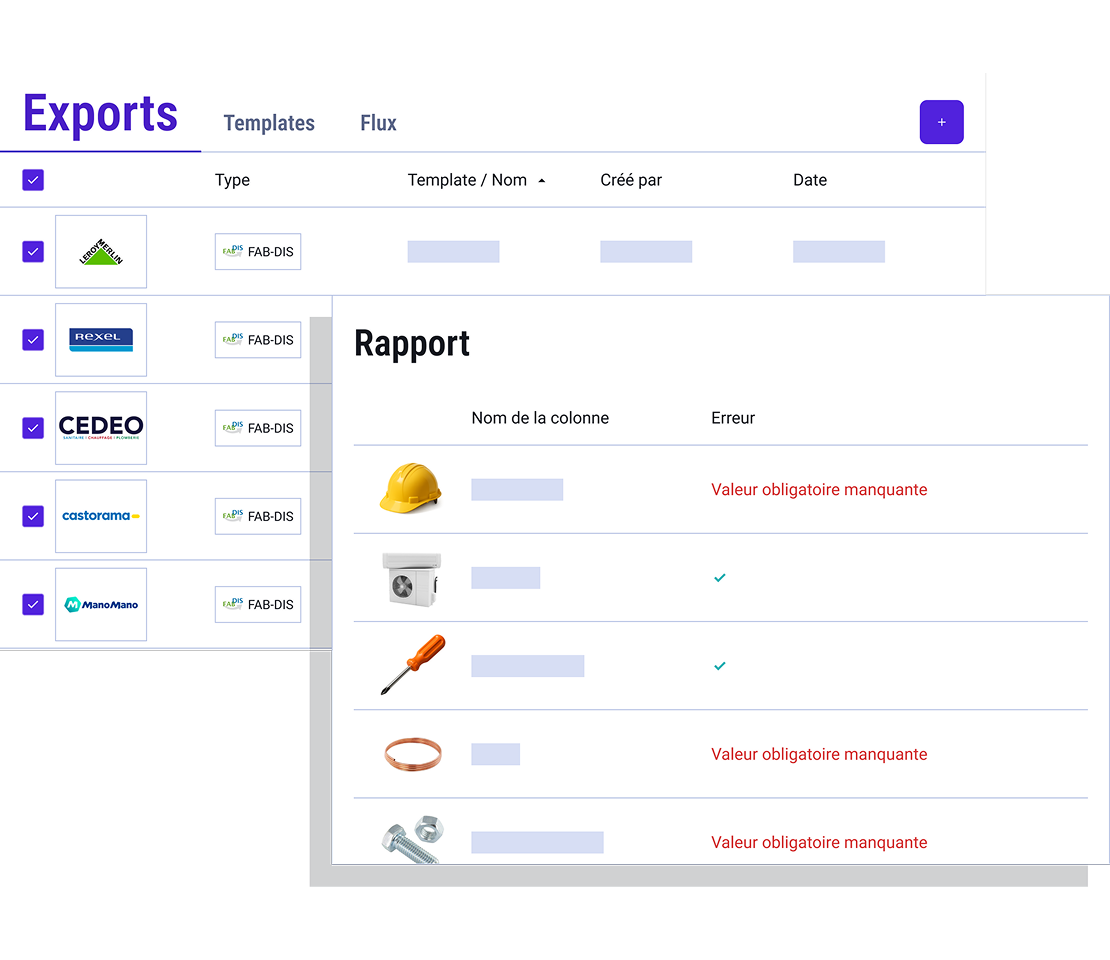Viewport: 1110px width, 960px height.
Task: Select the ManoMano logo thumbnail
Action: tap(101, 604)
